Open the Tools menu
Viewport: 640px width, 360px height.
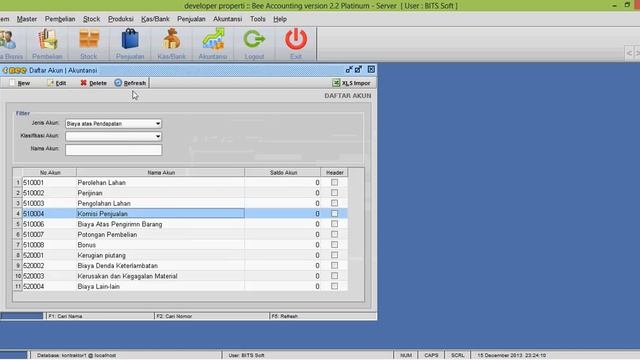258,19
